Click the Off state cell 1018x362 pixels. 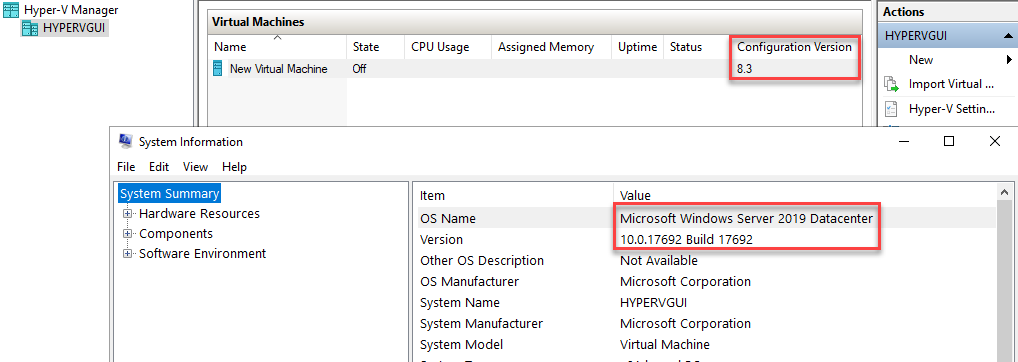coord(359,69)
